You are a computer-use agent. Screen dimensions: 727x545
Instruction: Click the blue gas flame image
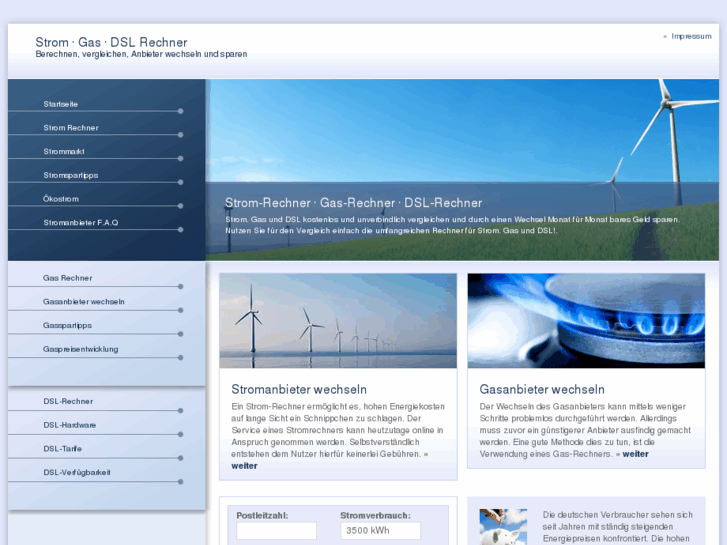point(586,321)
